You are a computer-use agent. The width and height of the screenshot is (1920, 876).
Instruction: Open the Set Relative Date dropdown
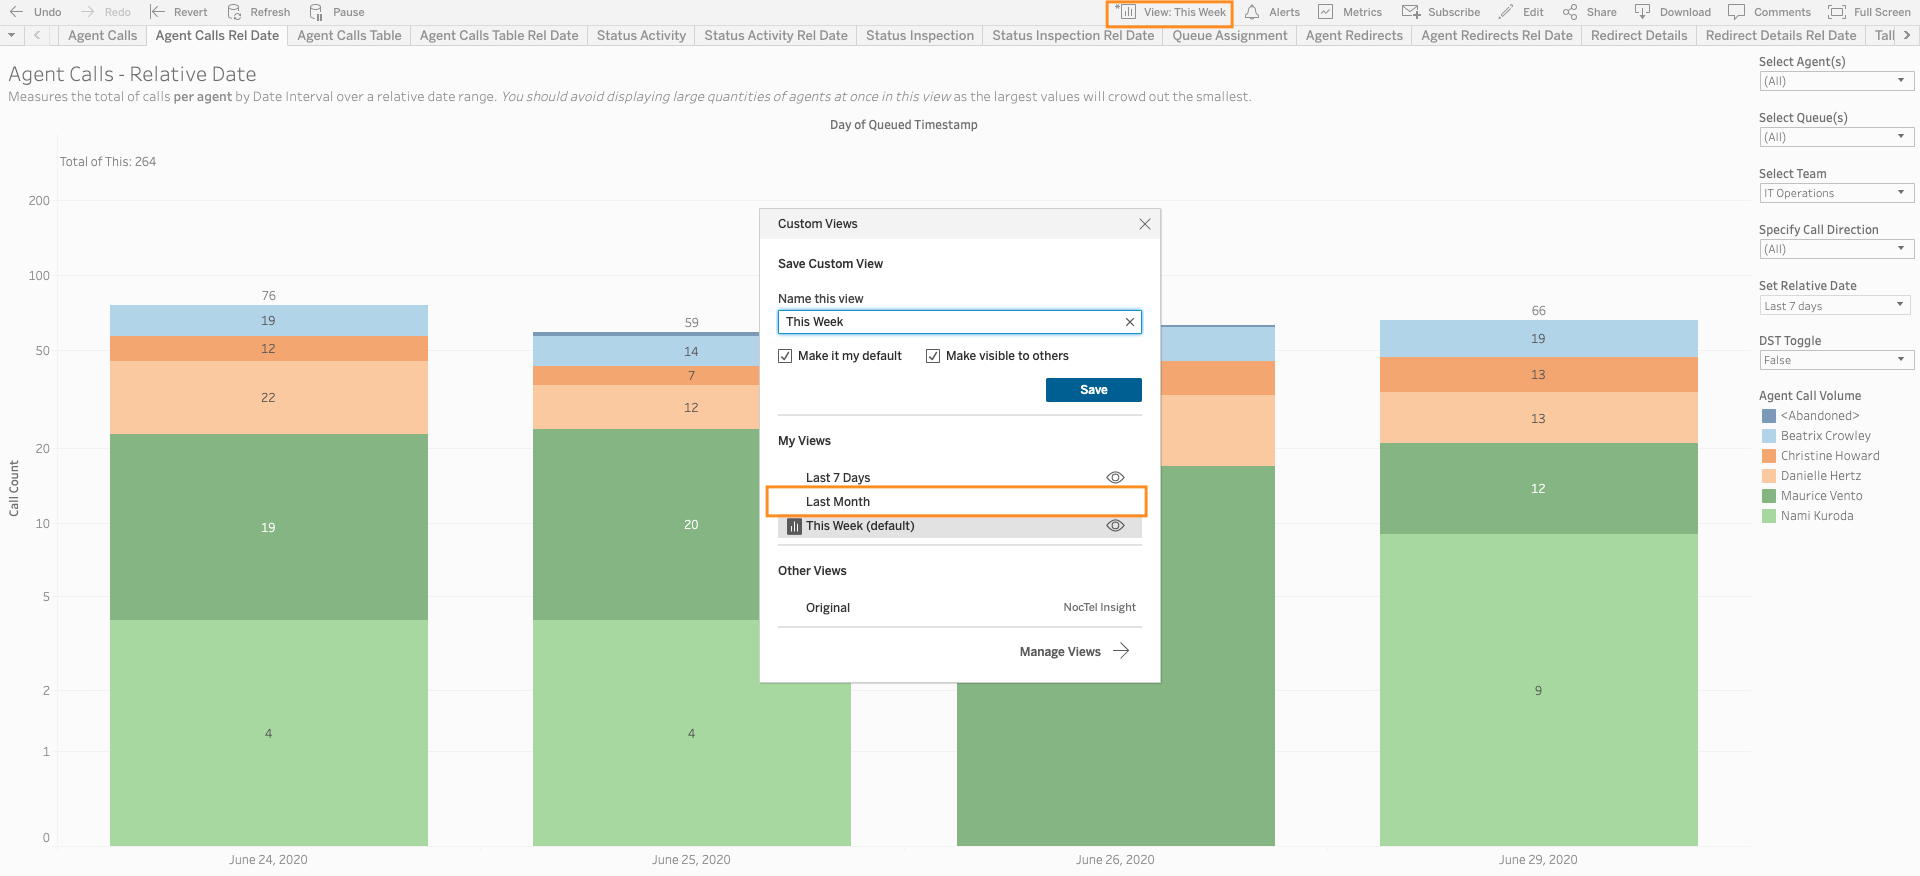[1836, 306]
